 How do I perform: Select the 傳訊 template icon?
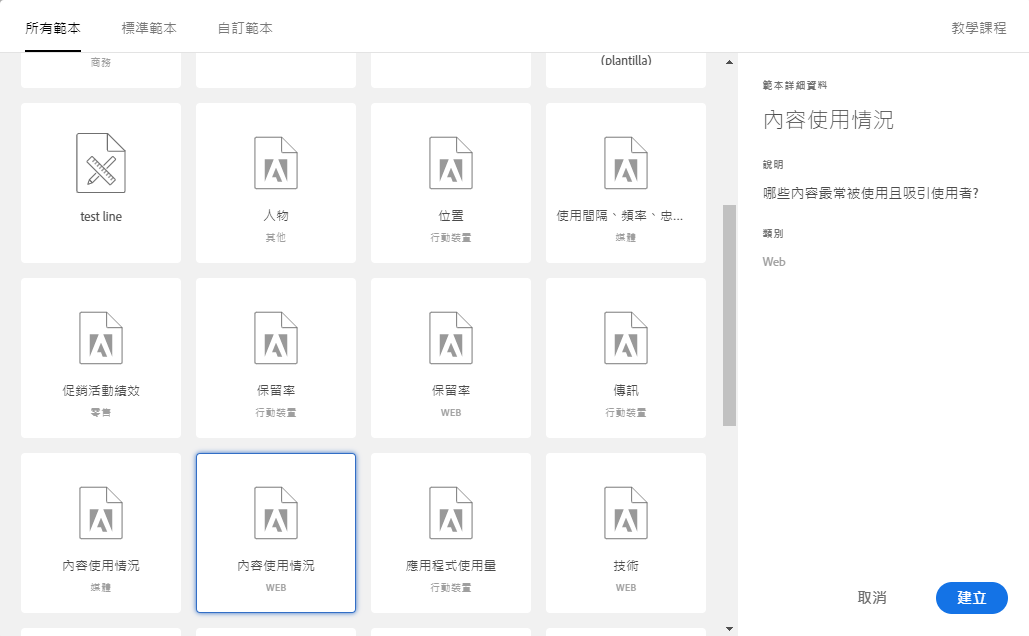626,338
